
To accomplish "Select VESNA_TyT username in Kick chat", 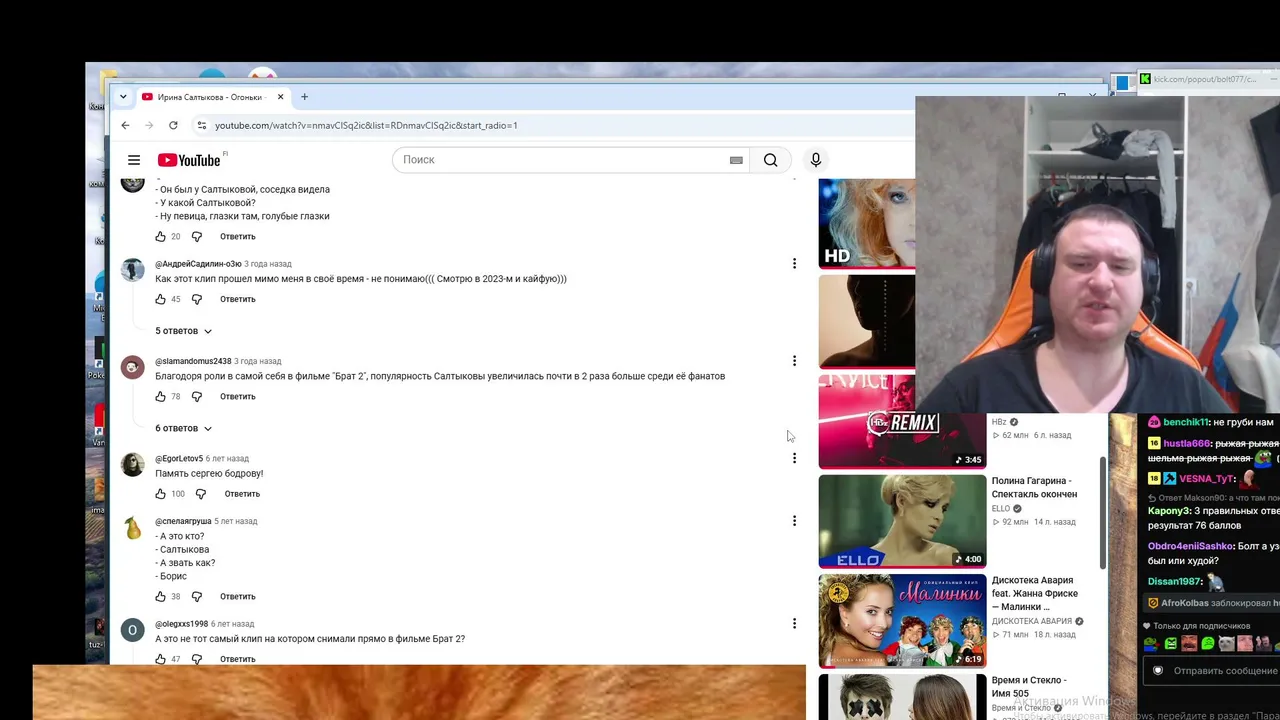I will pyautogui.click(x=1207, y=479).
